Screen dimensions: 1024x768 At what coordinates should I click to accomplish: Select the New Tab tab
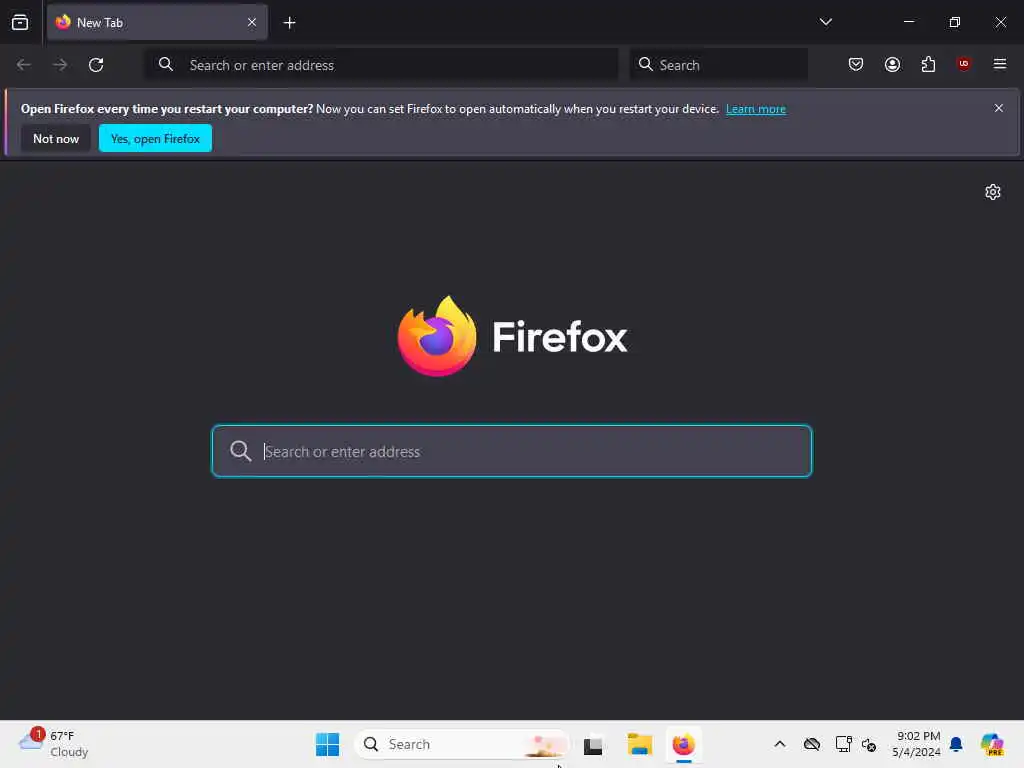(157, 23)
